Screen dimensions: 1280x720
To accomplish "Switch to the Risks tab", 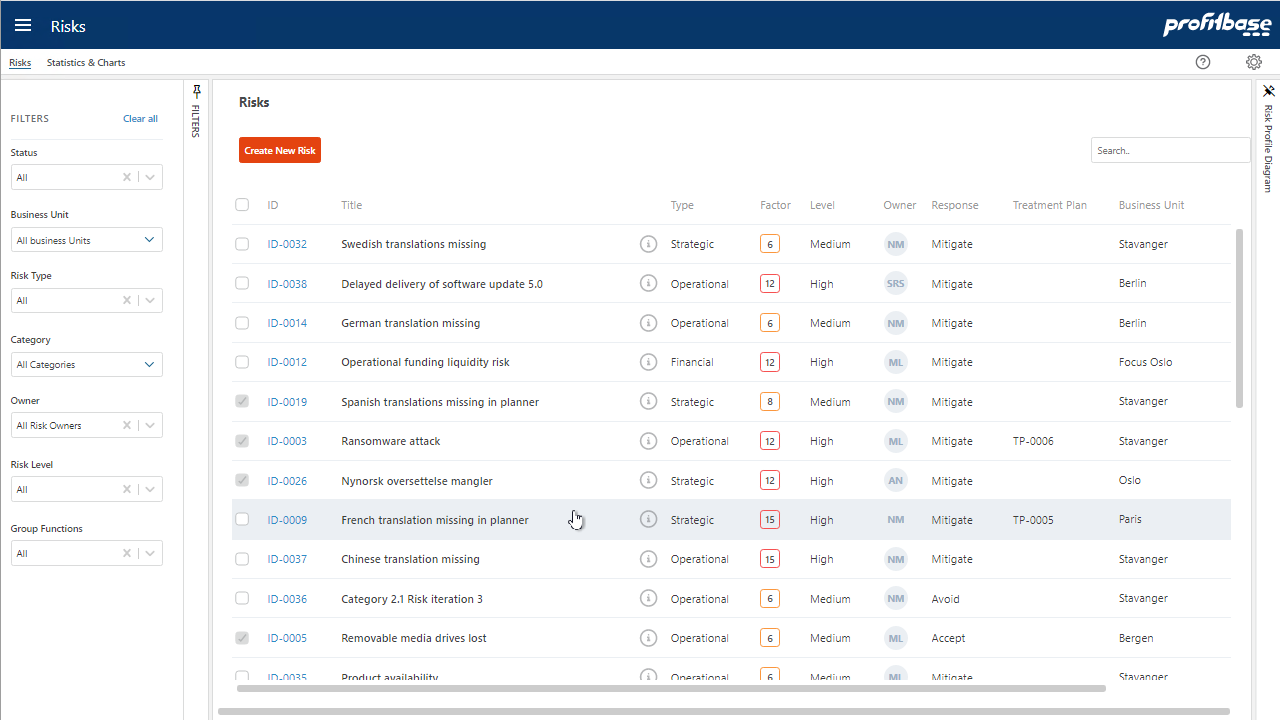I will (x=20, y=62).
